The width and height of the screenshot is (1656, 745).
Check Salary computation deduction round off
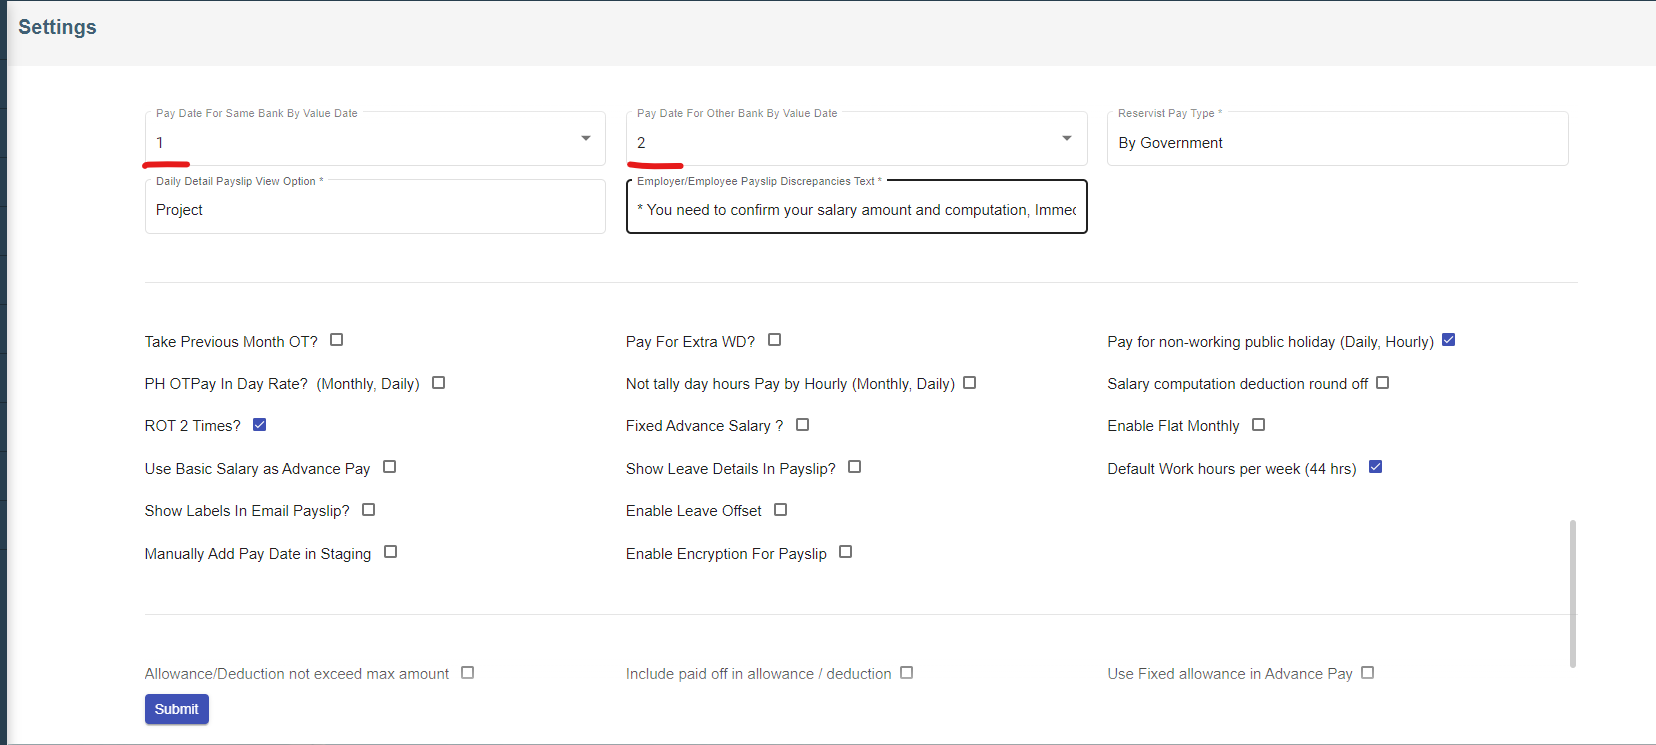click(1383, 383)
